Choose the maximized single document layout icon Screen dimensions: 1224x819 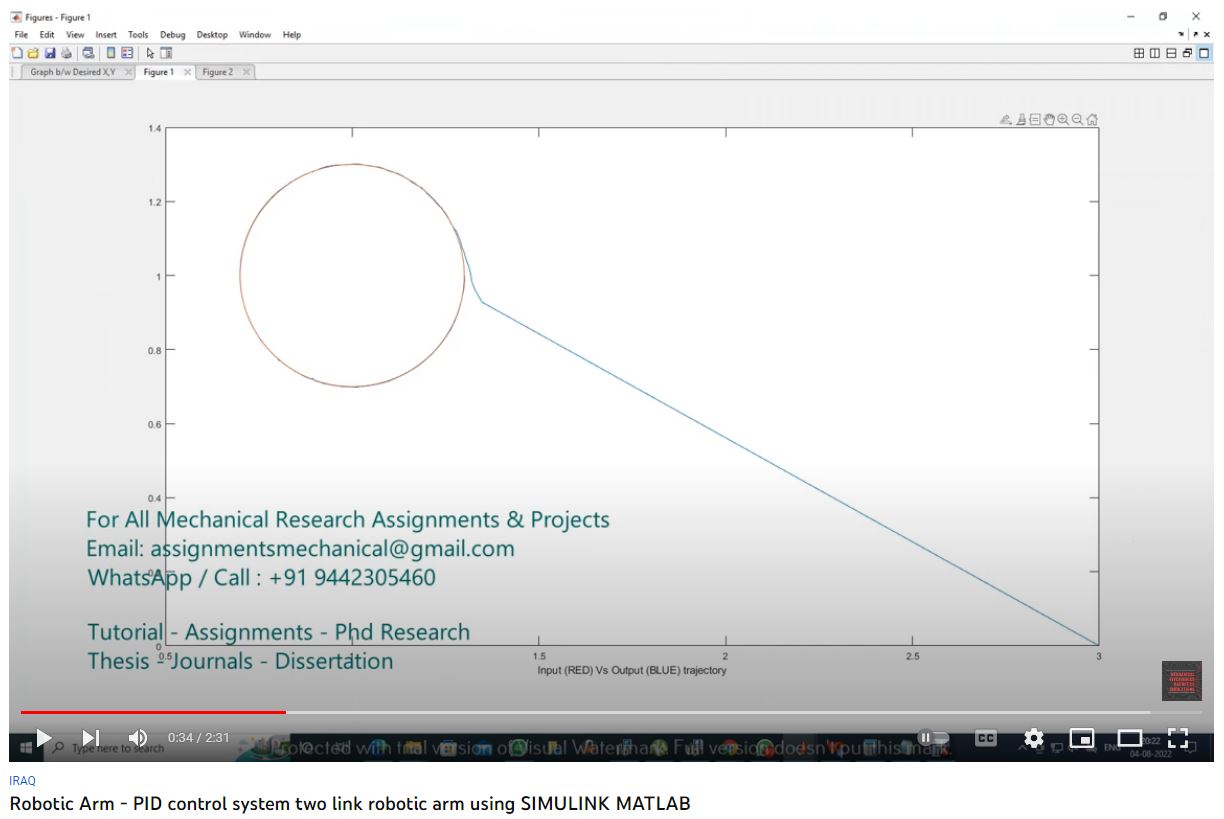(x=1204, y=53)
